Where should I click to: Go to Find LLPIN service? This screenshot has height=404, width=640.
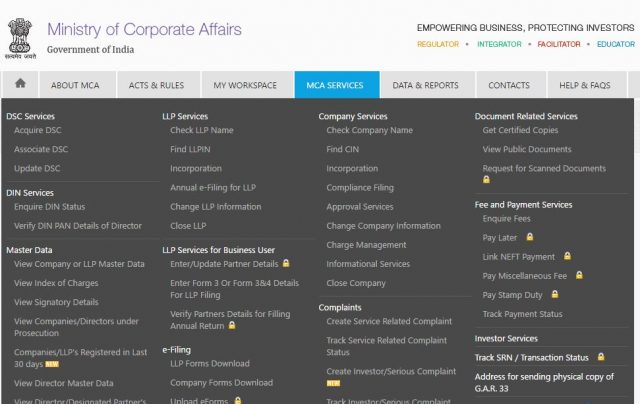pyautogui.click(x=192, y=149)
